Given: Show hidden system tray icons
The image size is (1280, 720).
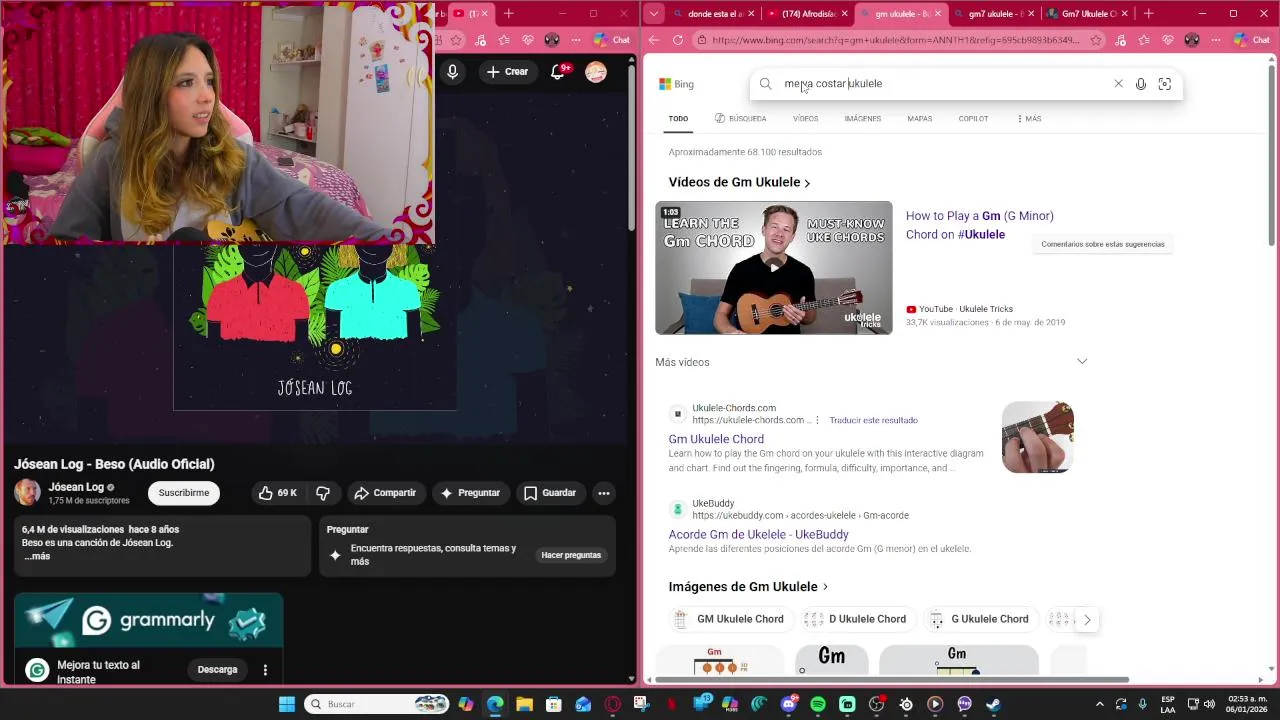Looking at the screenshot, I should tap(1100, 704).
